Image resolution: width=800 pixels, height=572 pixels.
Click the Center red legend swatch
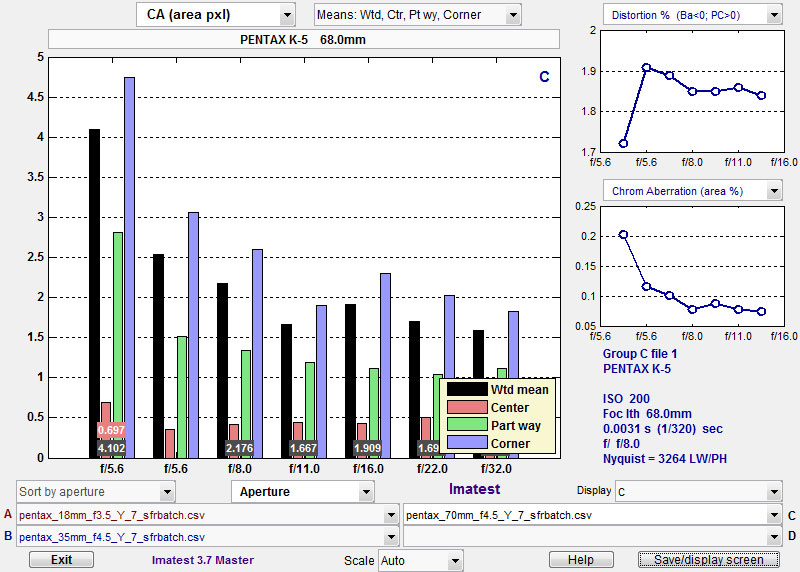click(467, 407)
